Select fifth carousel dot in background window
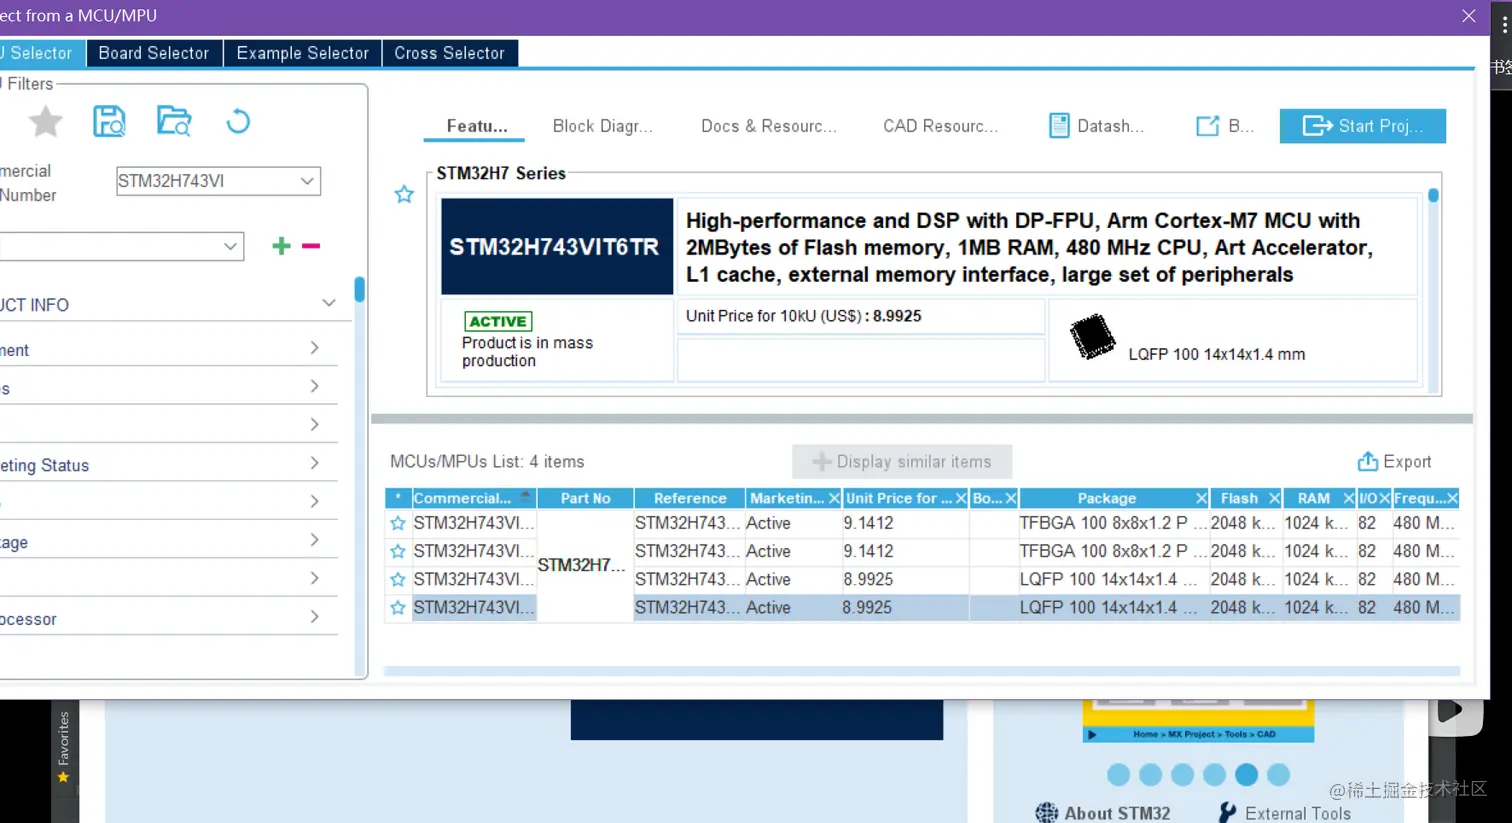Image resolution: width=1512 pixels, height=823 pixels. coord(1246,775)
